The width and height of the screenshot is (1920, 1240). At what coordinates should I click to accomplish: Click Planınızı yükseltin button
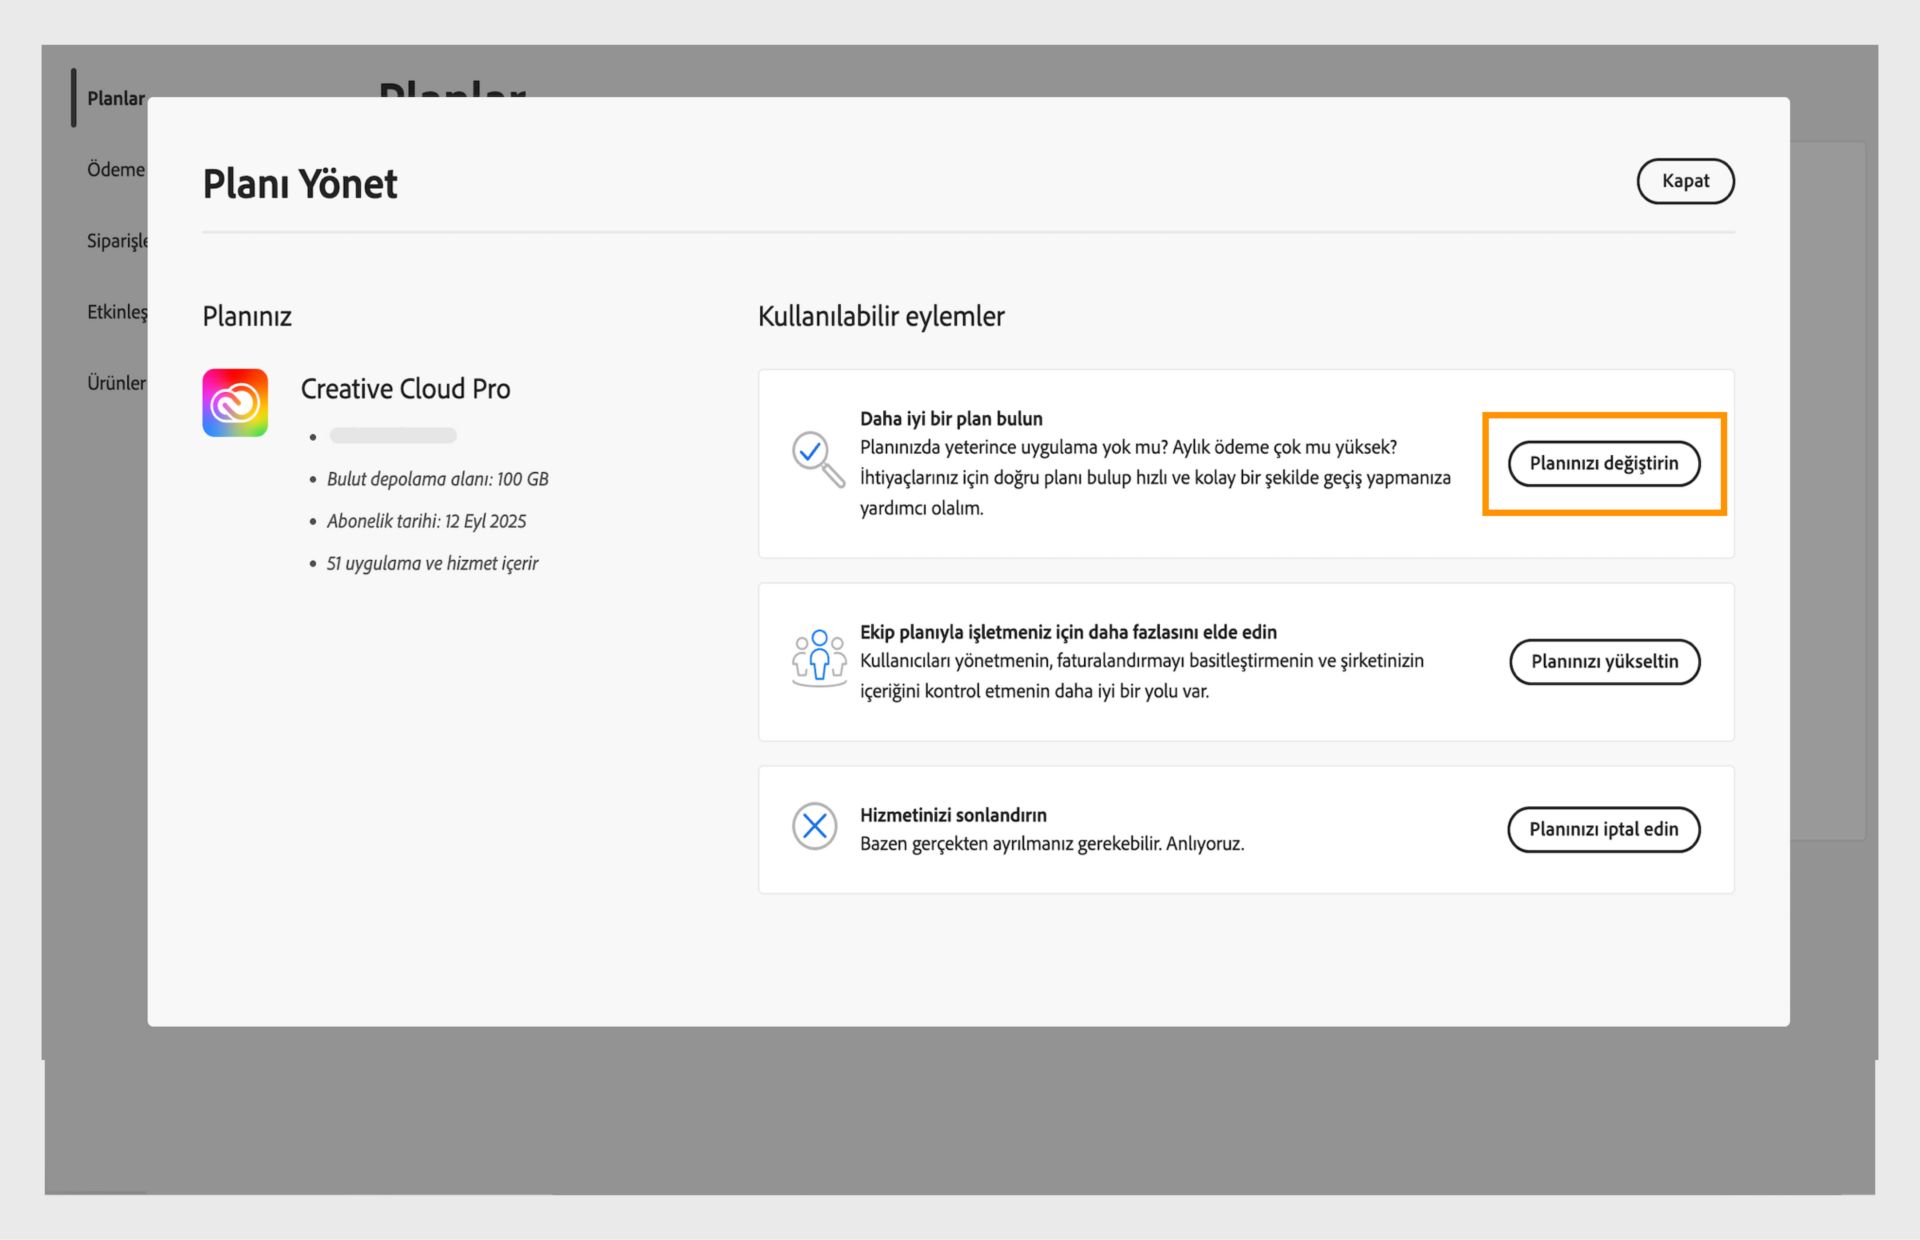click(1603, 661)
